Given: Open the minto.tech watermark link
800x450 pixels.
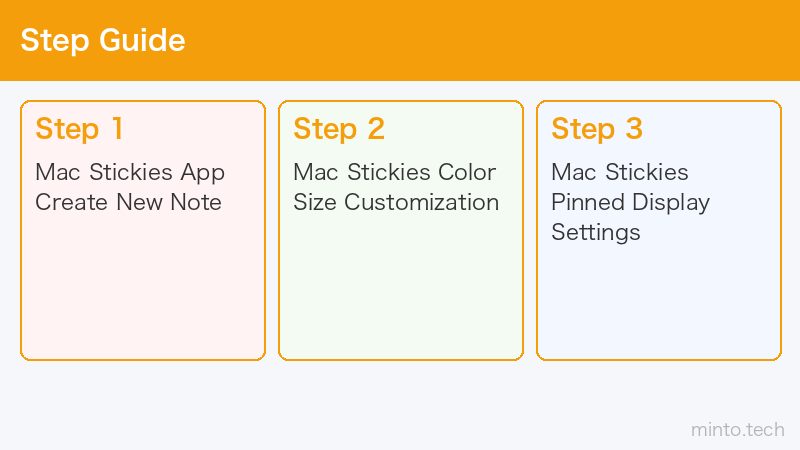Looking at the screenshot, I should (738, 430).
